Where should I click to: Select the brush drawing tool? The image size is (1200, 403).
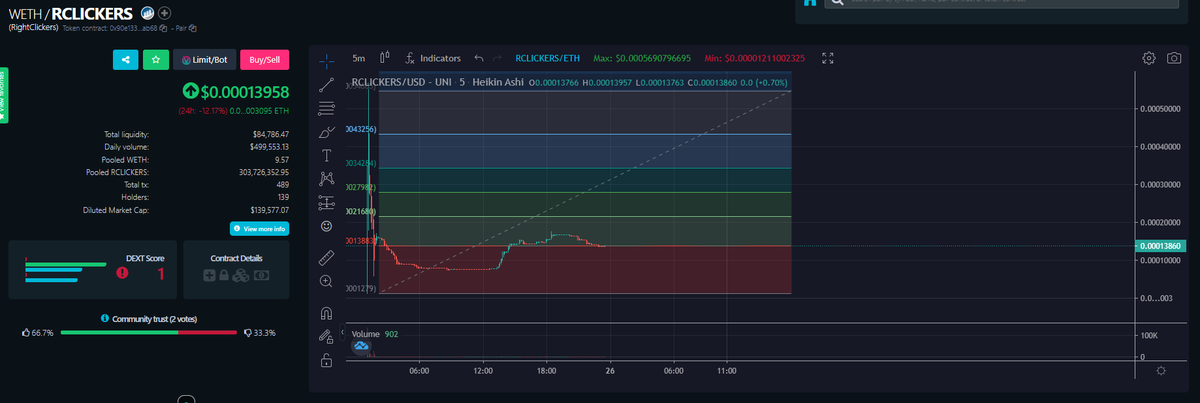(326, 132)
